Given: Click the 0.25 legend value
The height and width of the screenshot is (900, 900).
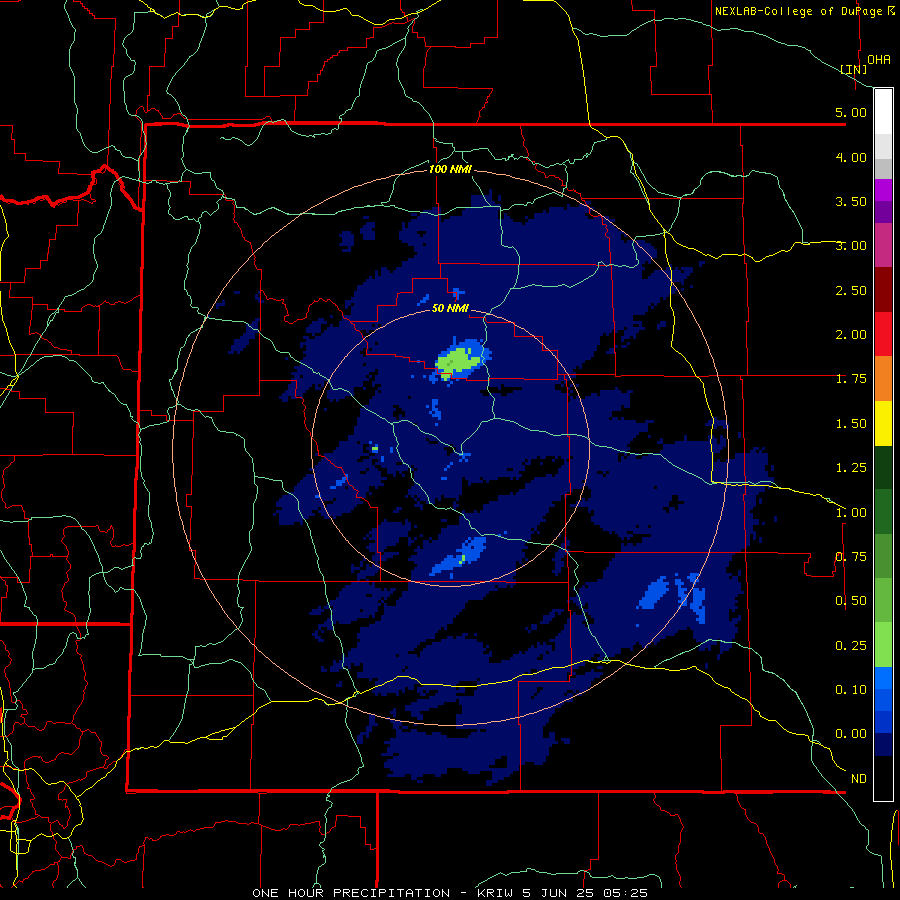Looking at the screenshot, I should pyautogui.click(x=851, y=646).
